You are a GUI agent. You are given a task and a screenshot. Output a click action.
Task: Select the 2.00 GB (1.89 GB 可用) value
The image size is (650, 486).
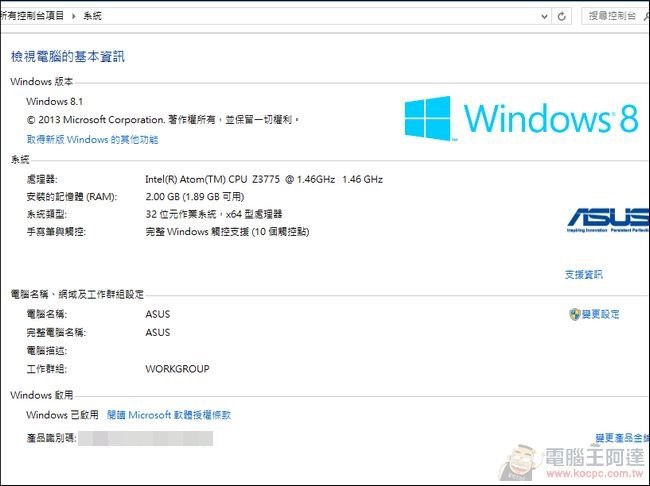coord(195,197)
